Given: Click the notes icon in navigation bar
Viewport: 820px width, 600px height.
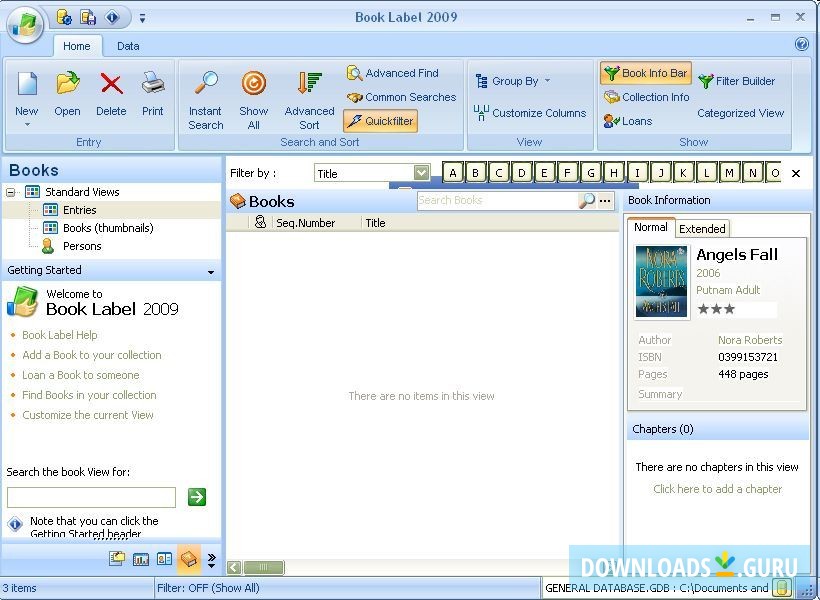Looking at the screenshot, I should tap(117, 559).
